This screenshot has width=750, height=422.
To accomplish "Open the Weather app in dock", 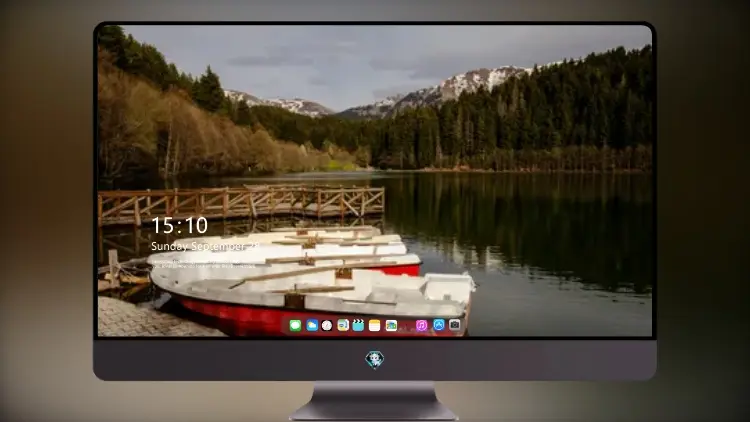I will tap(311, 325).
